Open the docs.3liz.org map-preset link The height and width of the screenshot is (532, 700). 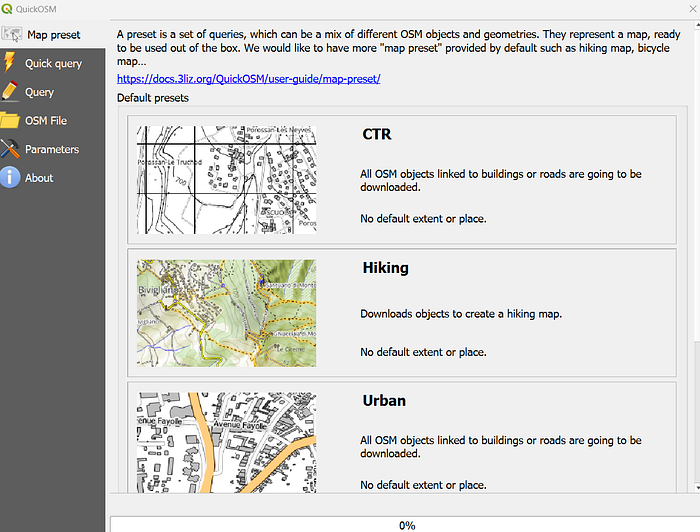tap(249, 79)
